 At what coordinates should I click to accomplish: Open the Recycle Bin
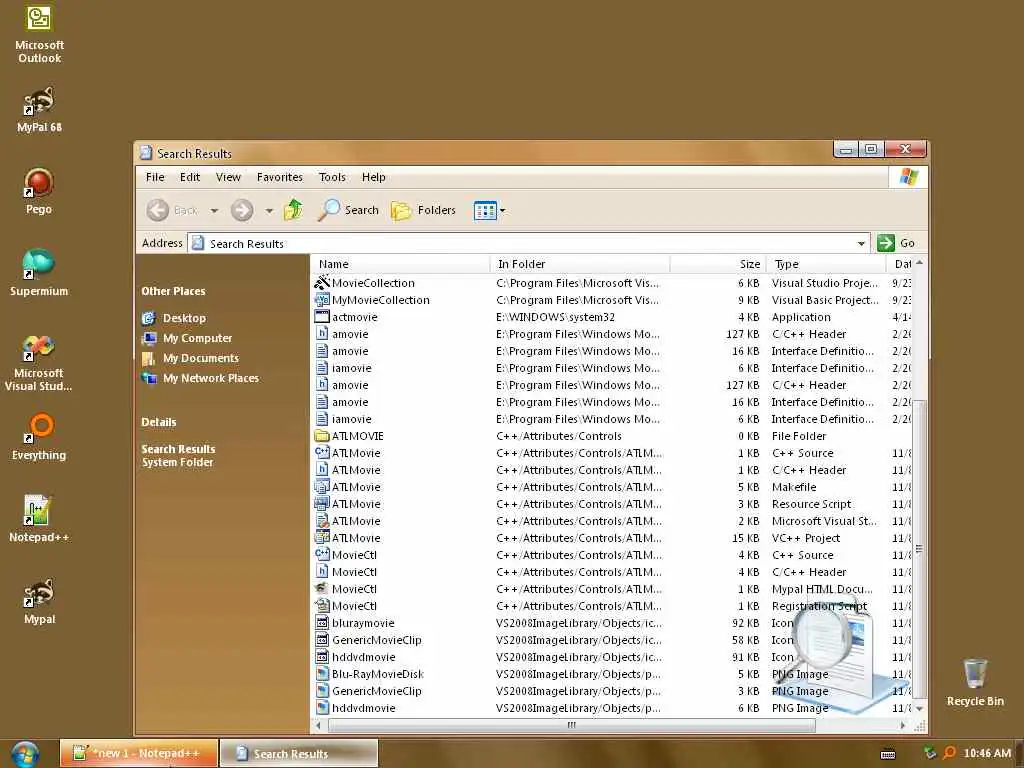point(975,682)
